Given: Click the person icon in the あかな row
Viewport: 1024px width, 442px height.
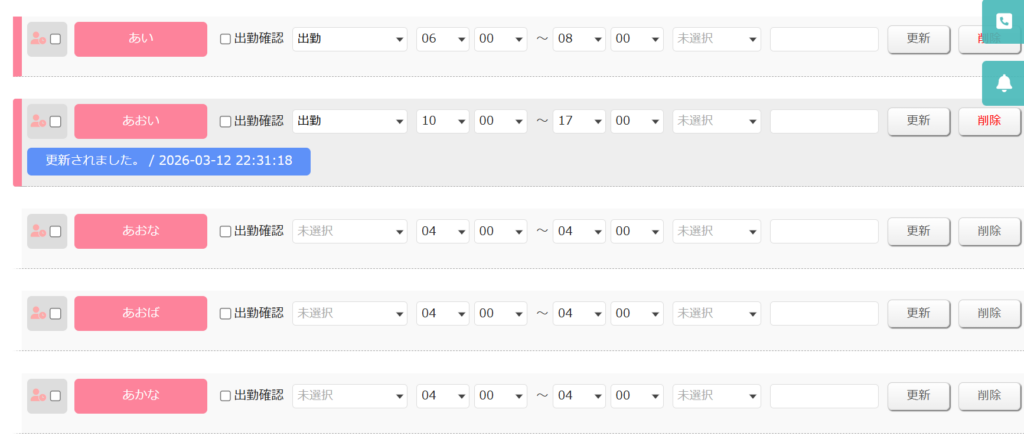Looking at the screenshot, I should pos(39,396).
